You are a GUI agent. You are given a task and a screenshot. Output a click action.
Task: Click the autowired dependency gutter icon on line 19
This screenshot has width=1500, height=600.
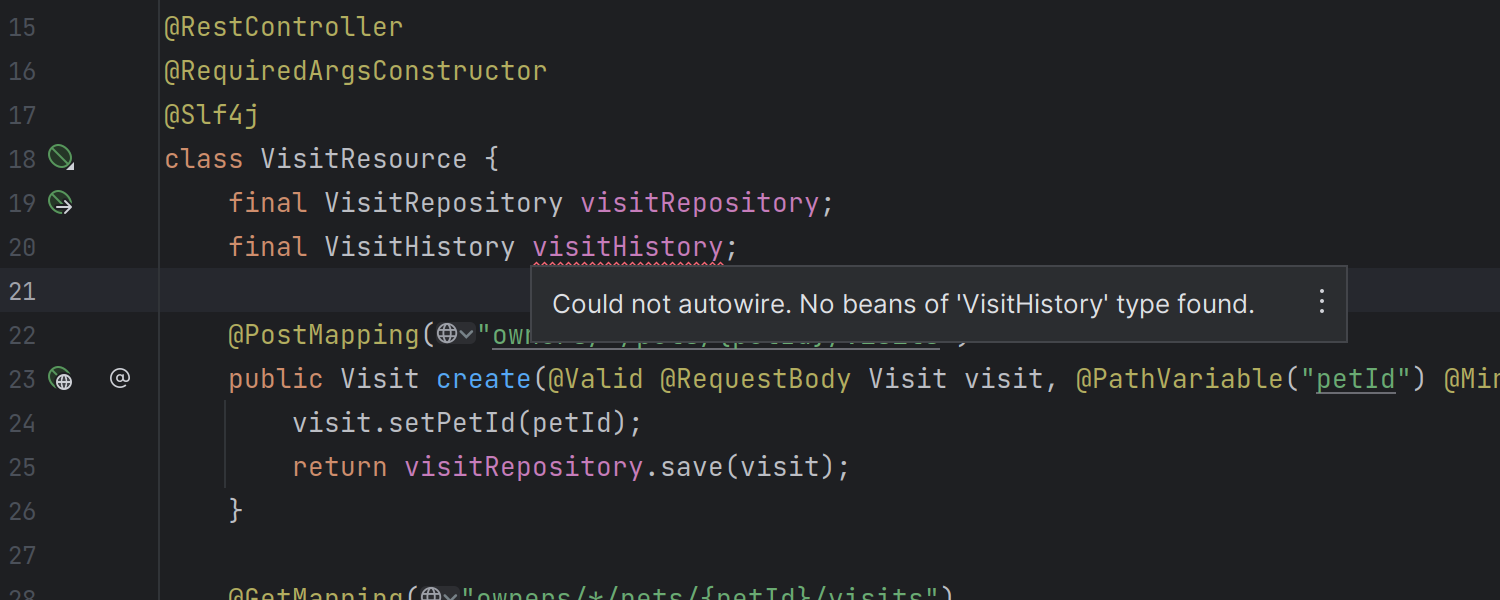point(61,203)
